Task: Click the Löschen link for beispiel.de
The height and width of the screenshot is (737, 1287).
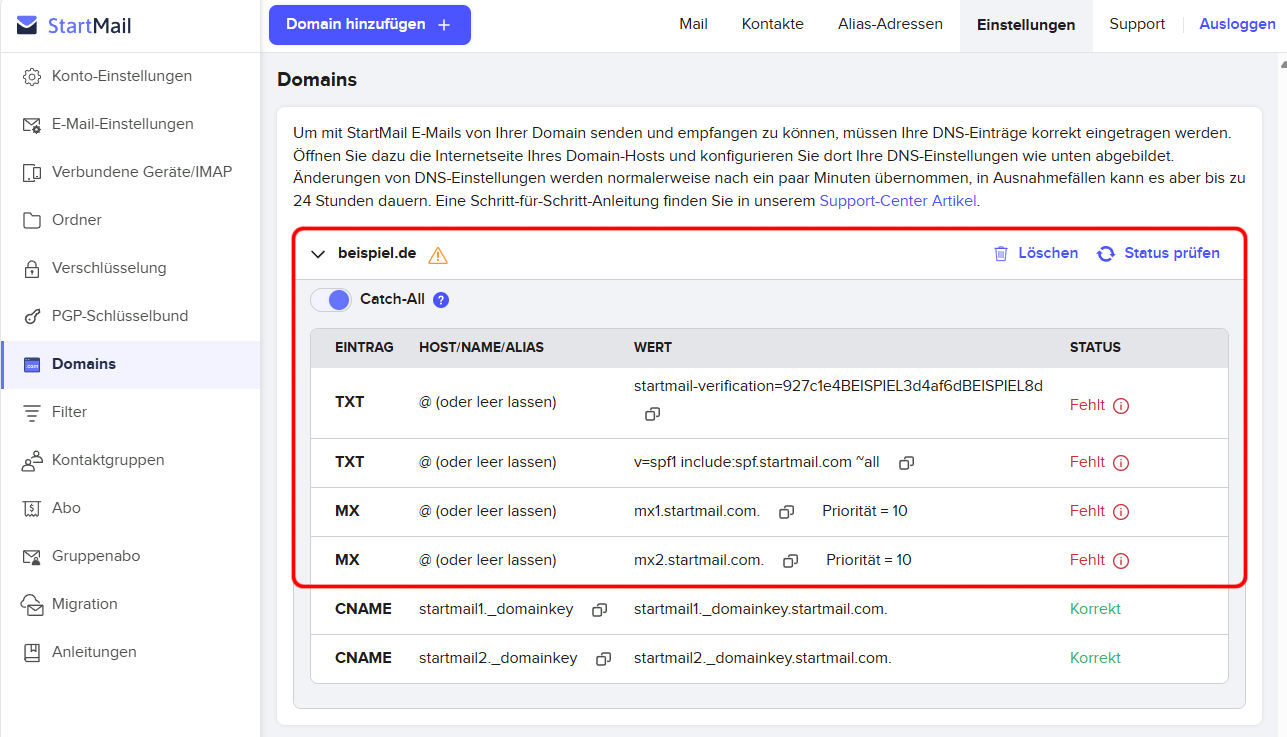Action: pyautogui.click(x=1048, y=253)
